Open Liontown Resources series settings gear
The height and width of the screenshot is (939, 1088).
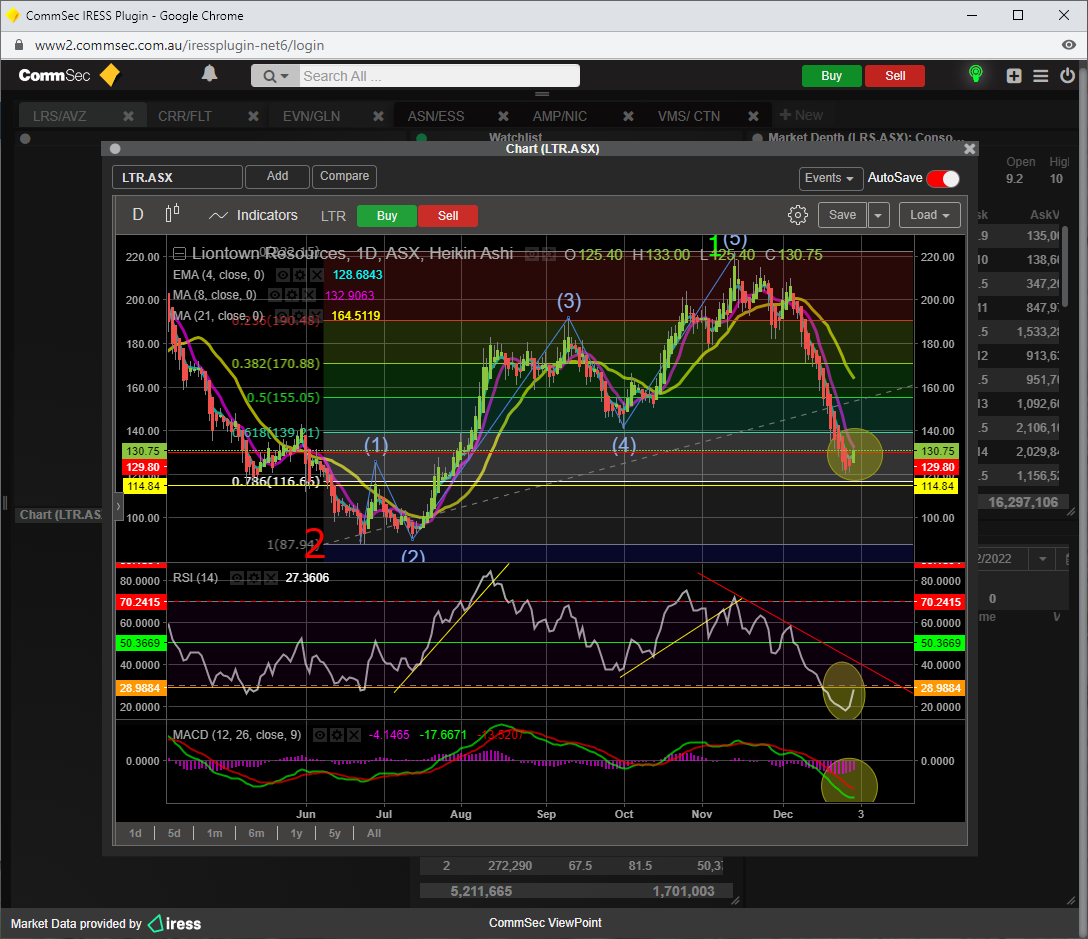coord(549,255)
